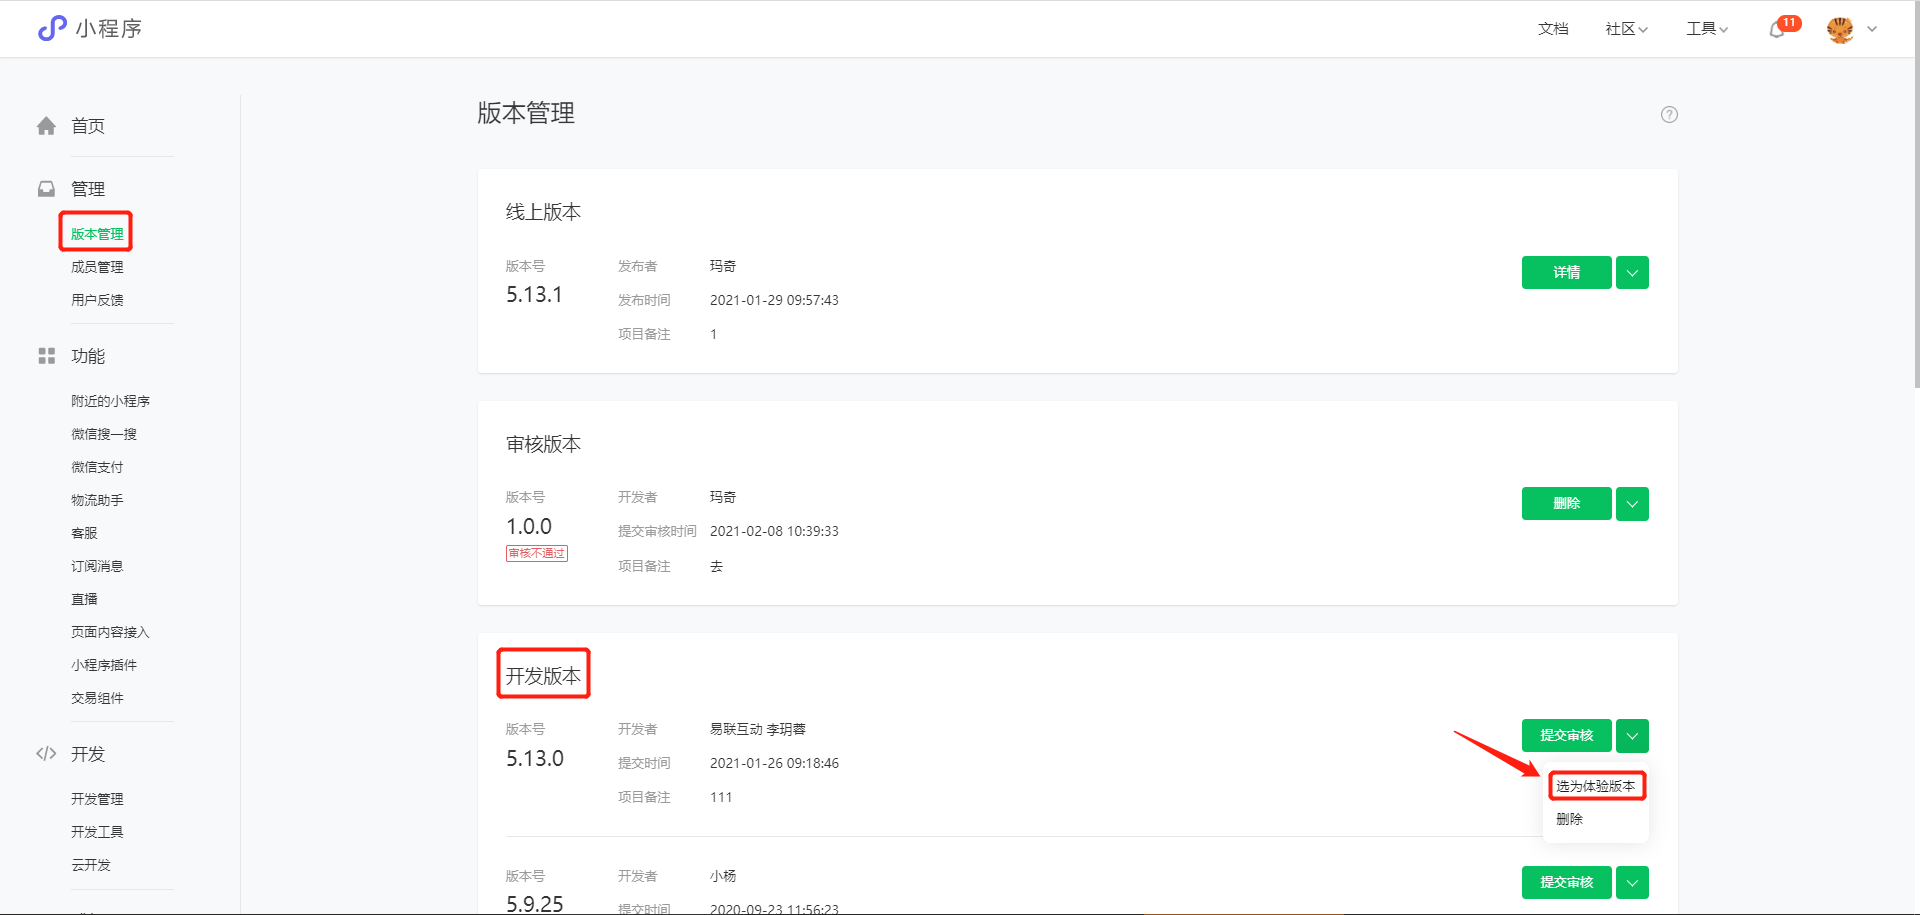
Task: Click the 详情 button on 线上版本
Action: (x=1566, y=272)
